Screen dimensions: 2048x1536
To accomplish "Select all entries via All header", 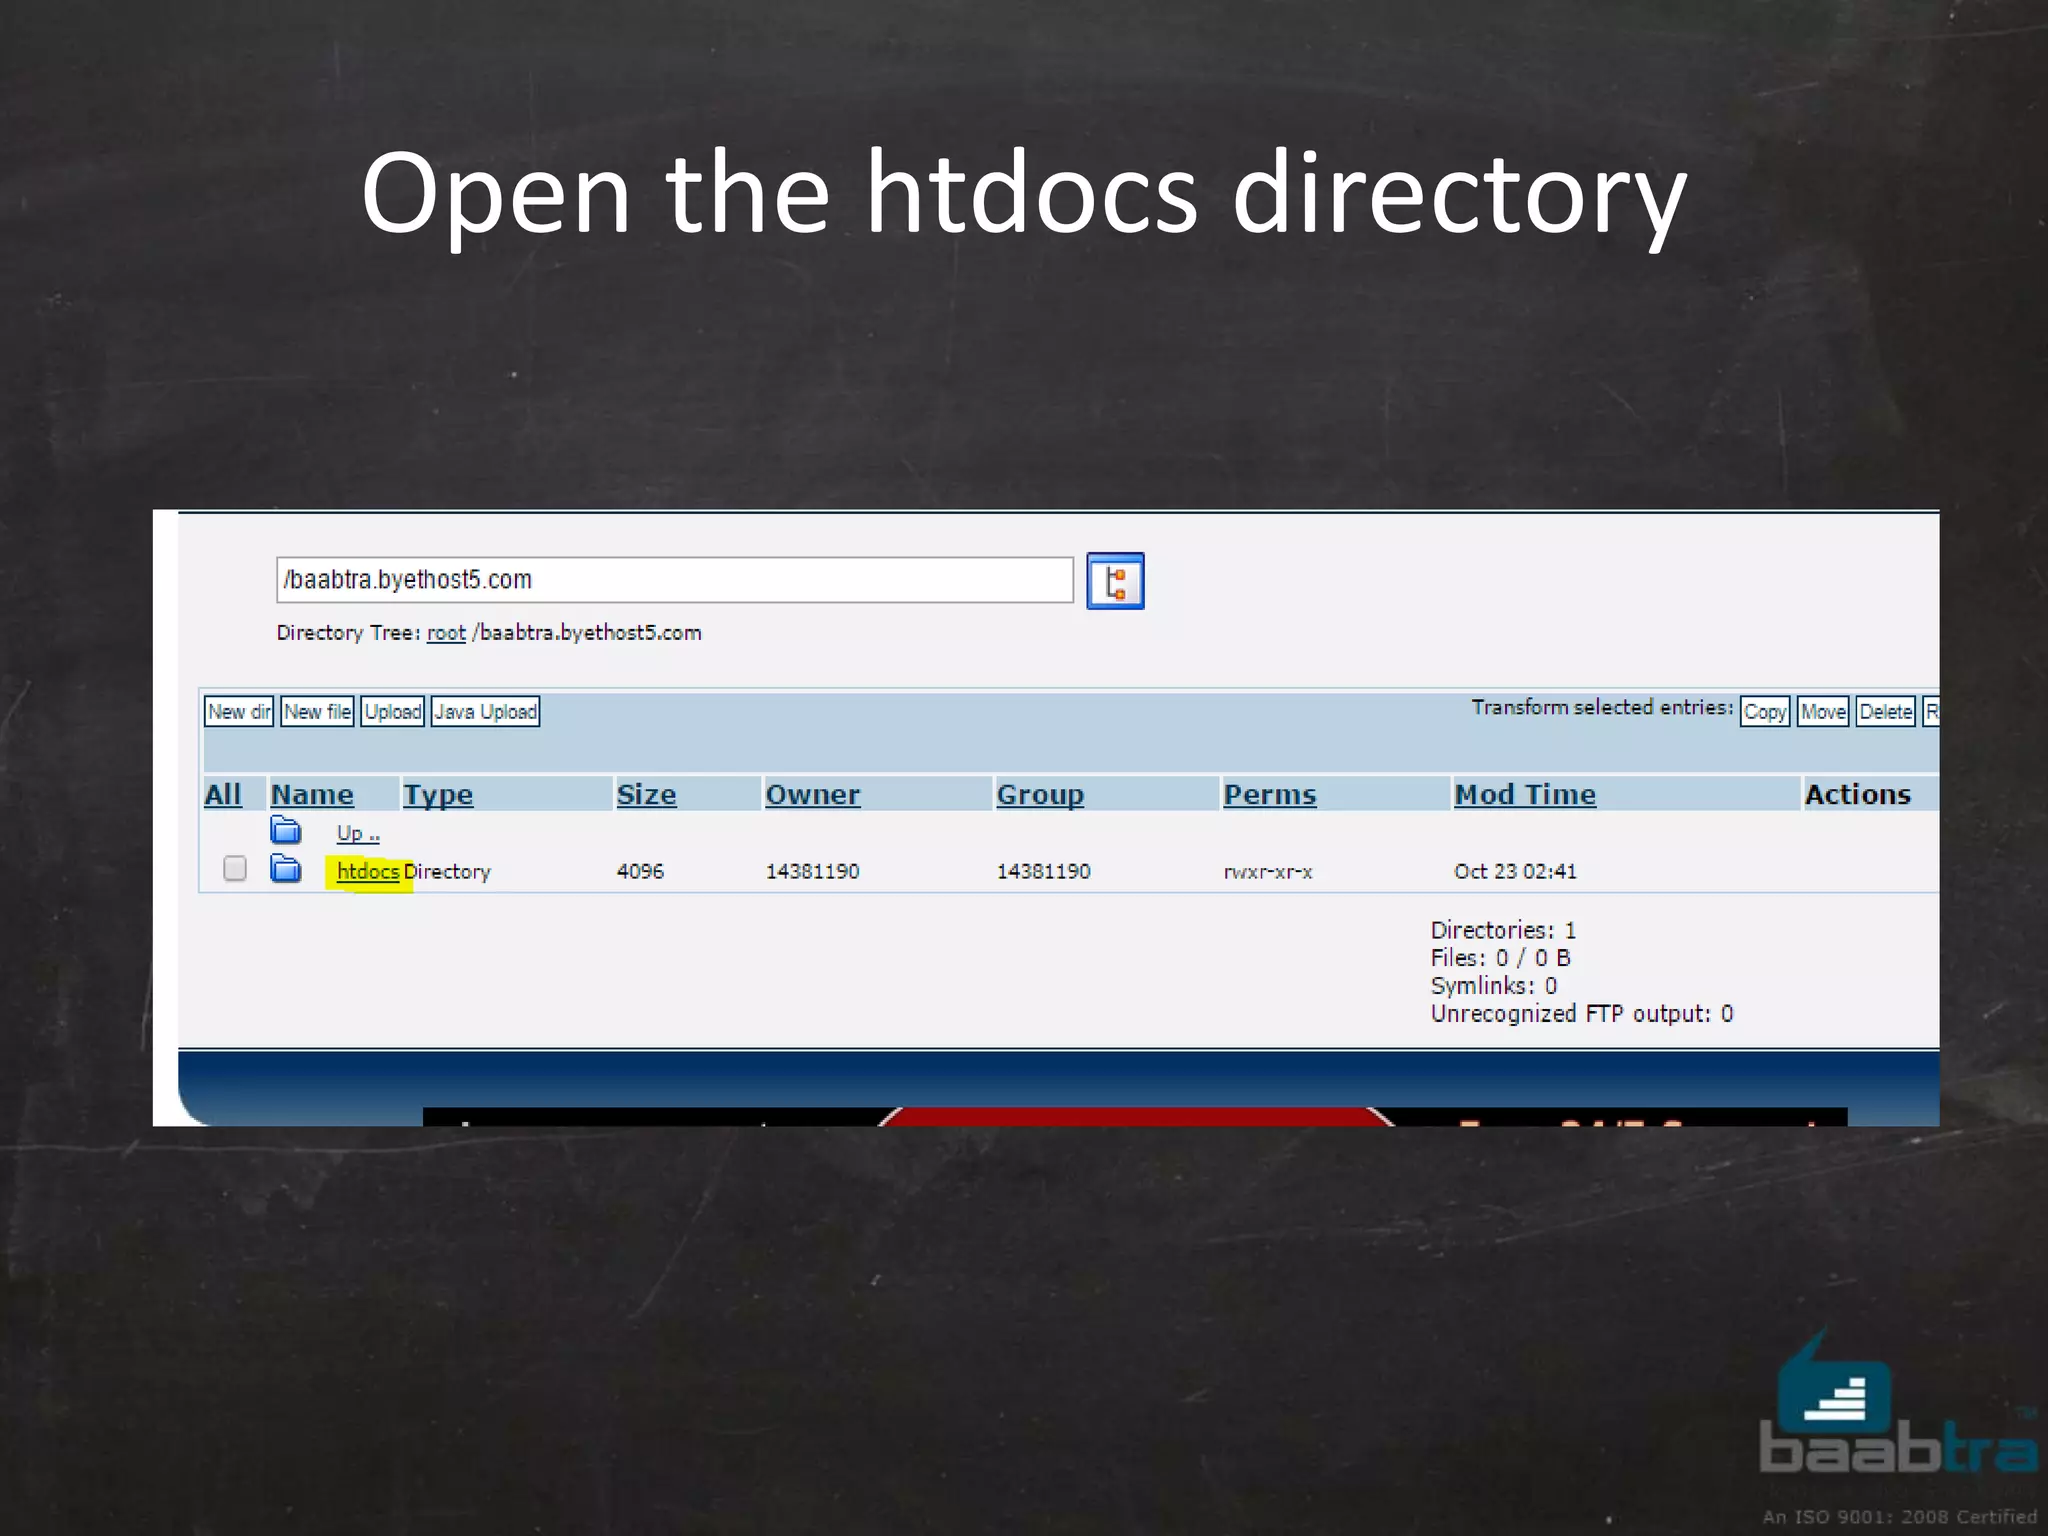I will coord(223,794).
